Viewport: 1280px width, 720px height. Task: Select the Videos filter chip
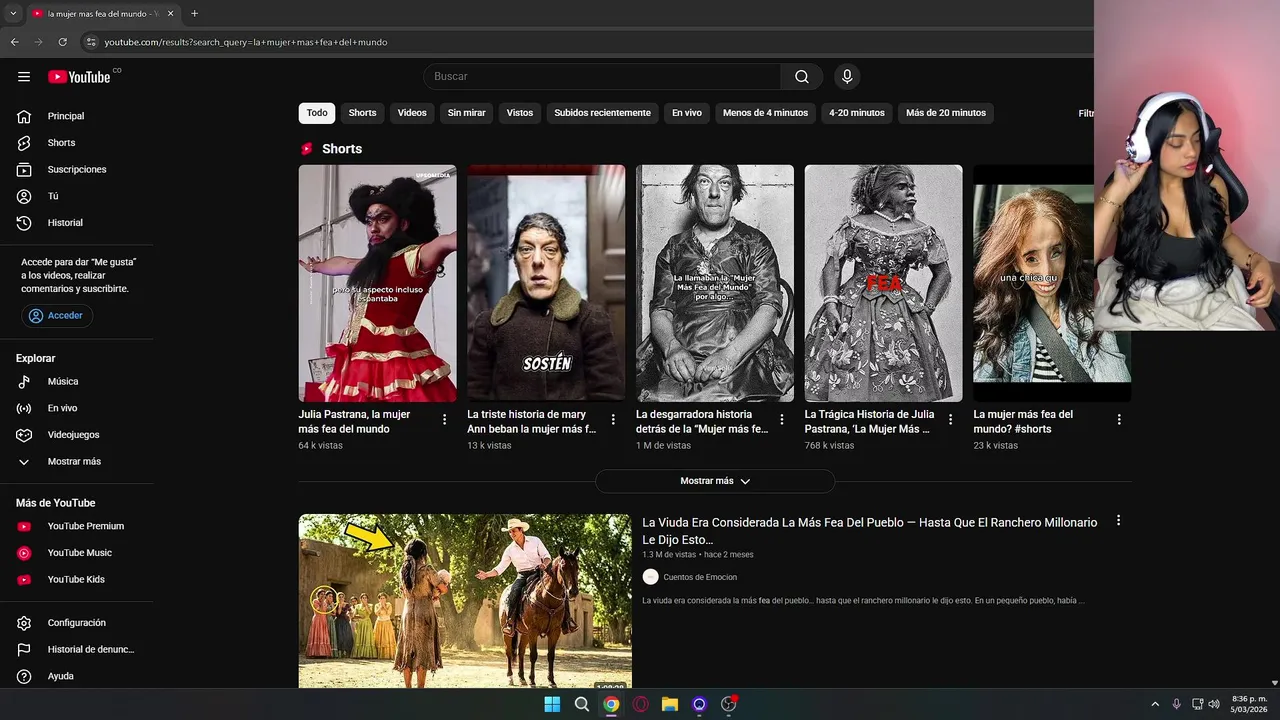[412, 113]
